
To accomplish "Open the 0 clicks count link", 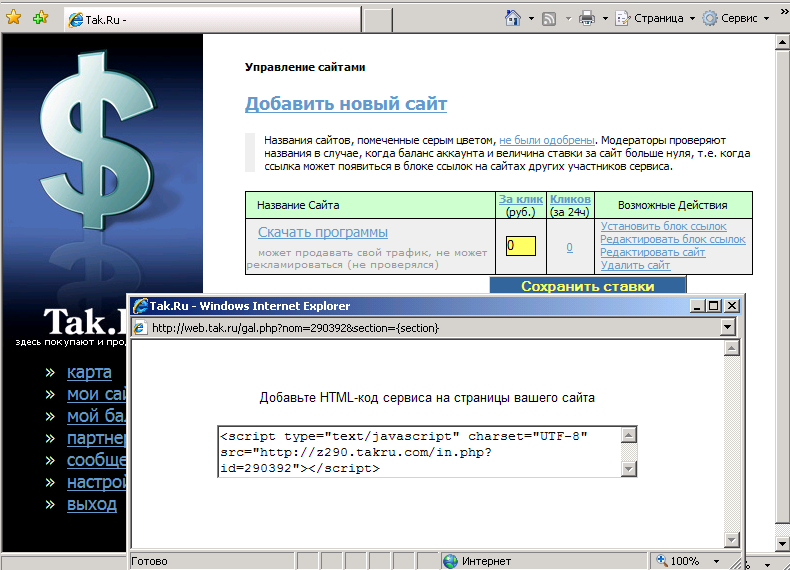I will (569, 247).
